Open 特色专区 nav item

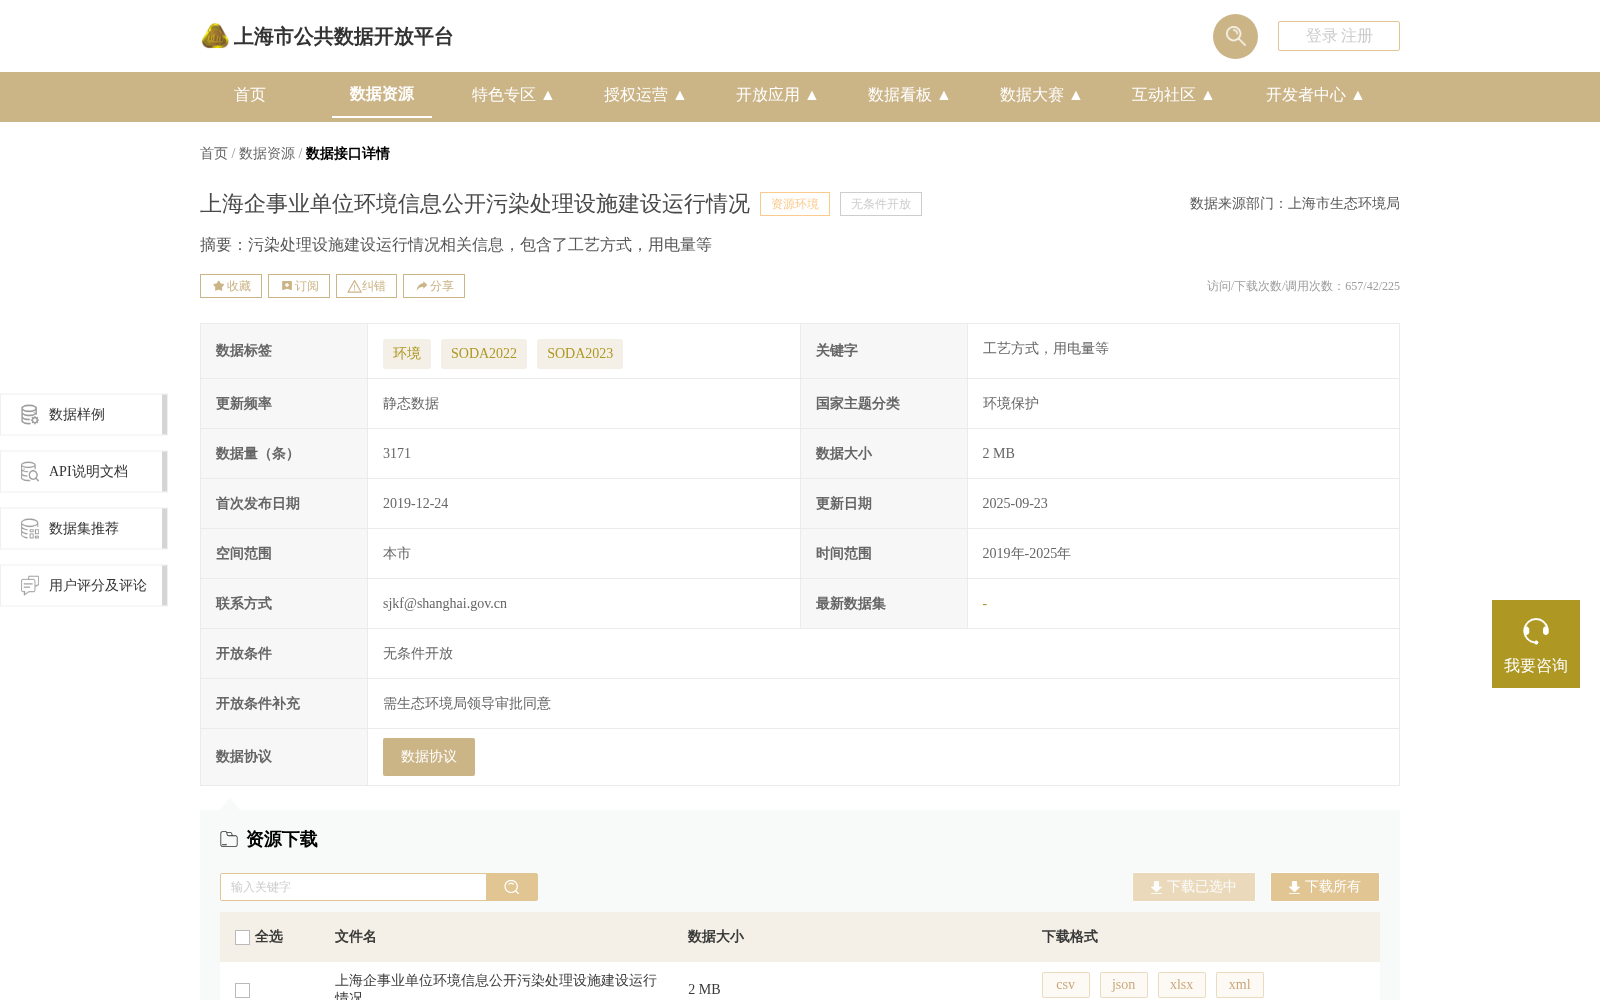point(504,95)
